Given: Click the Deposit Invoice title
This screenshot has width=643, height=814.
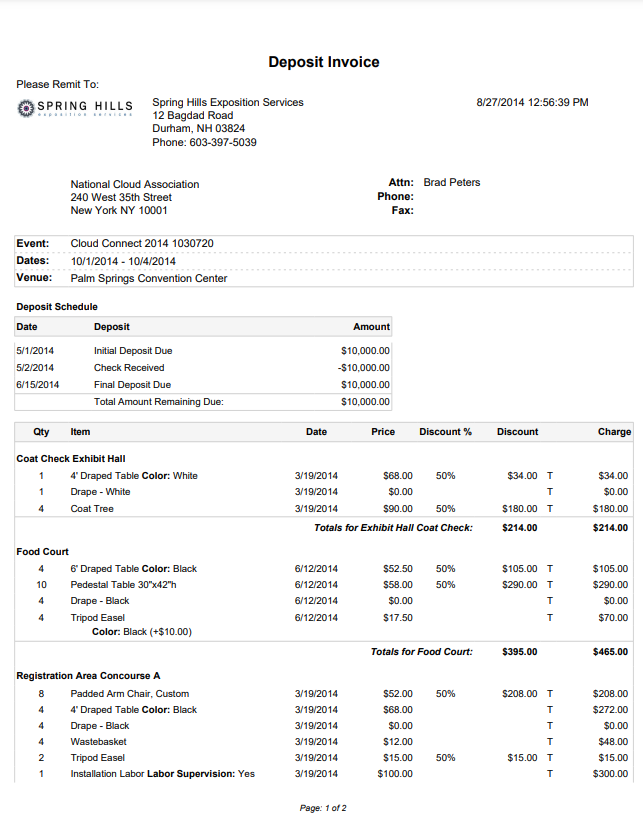Looking at the screenshot, I should pyautogui.click(x=323, y=62).
